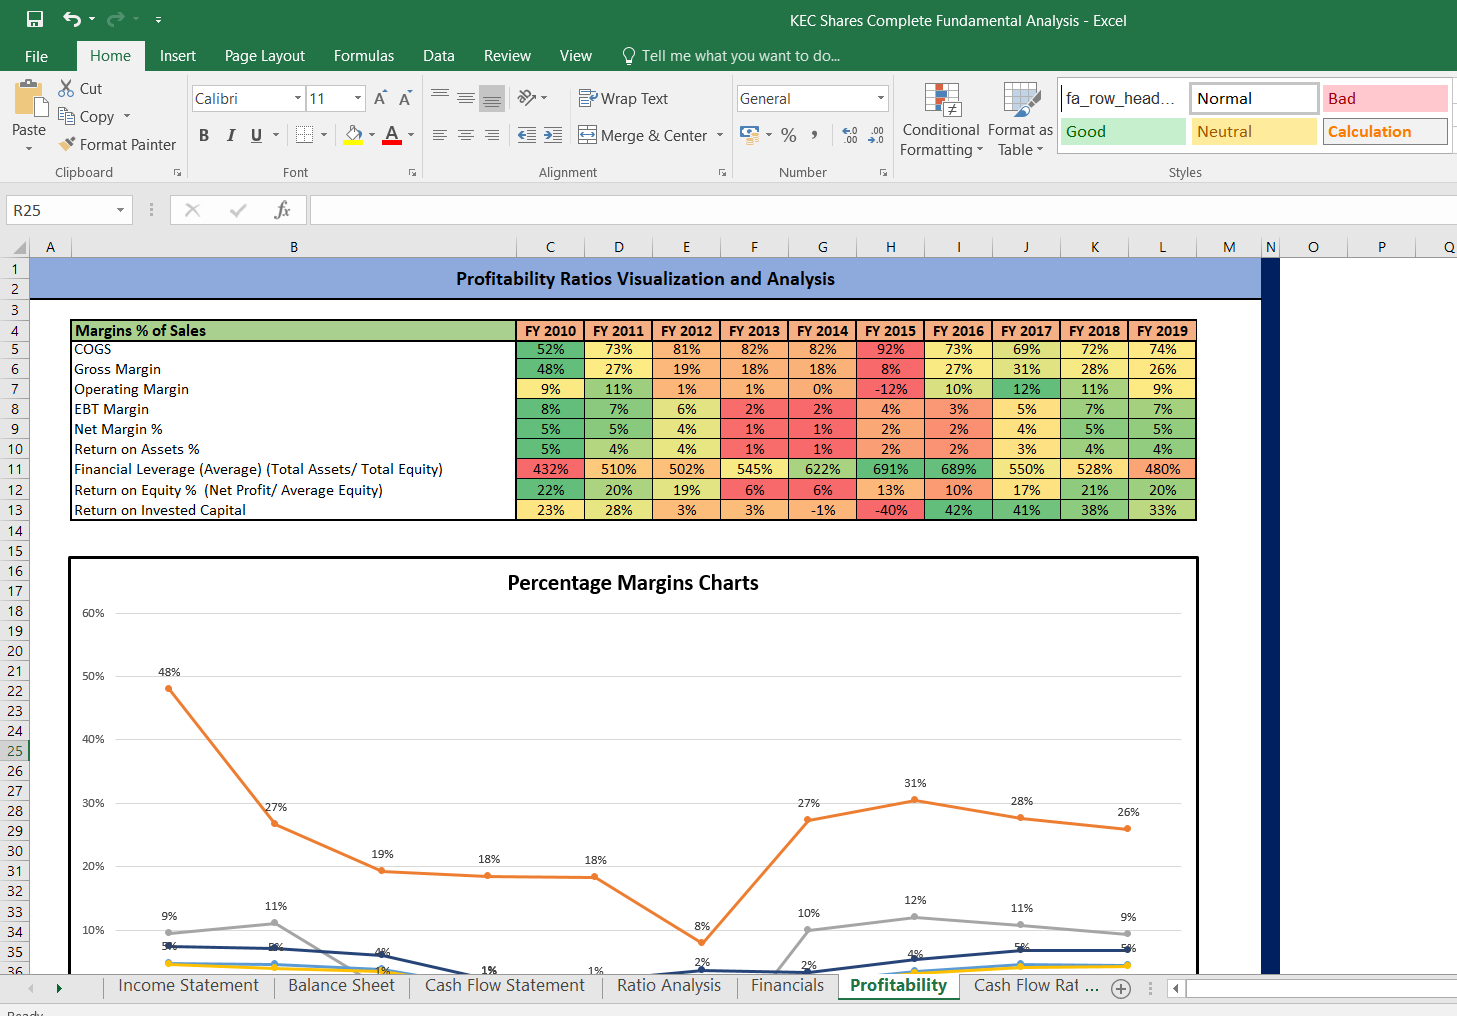This screenshot has height=1016, width=1457.
Task: Toggle Italic formatting
Action: [231, 135]
